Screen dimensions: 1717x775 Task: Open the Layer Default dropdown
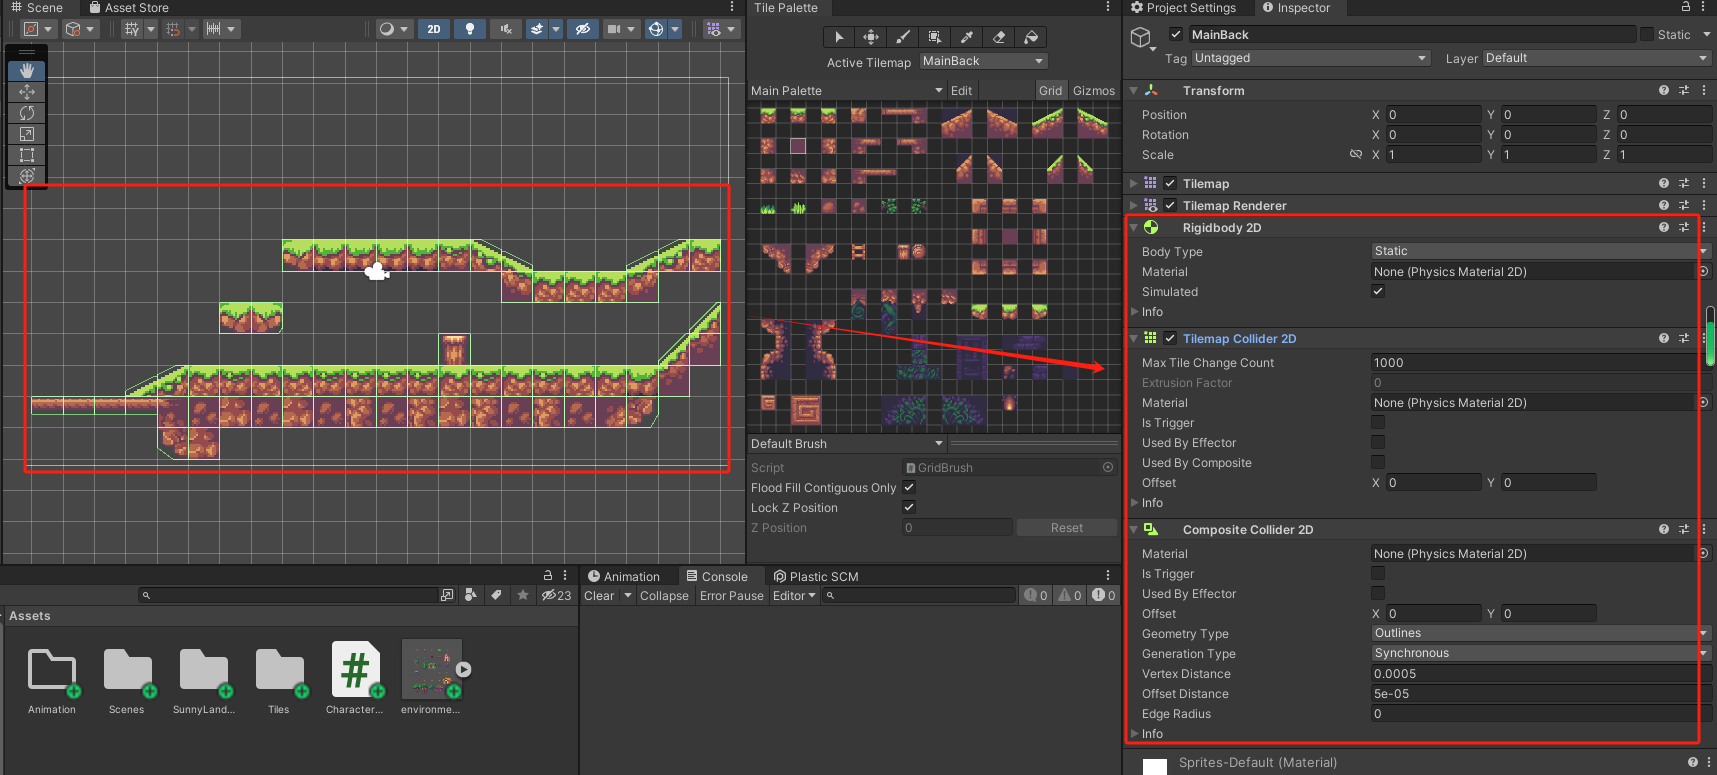click(x=1597, y=58)
